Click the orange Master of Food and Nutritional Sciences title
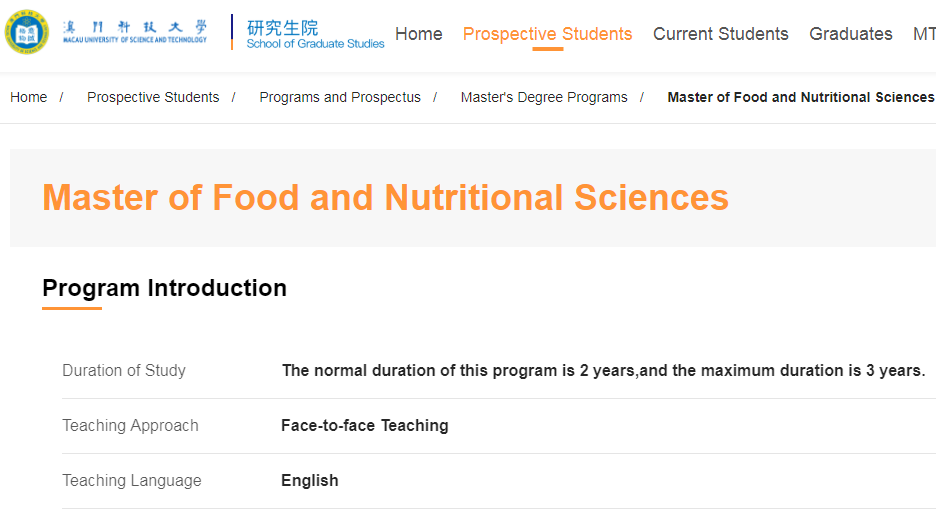Image resolution: width=936 pixels, height=512 pixels. (386, 198)
